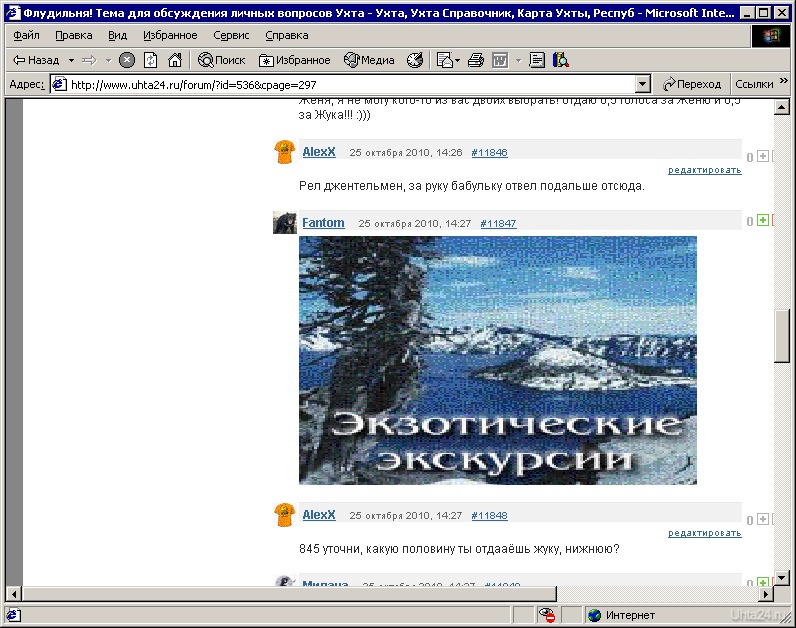Image resolution: width=796 pixels, height=628 pixels.
Task: Open the Back history dropdown arrow
Action: [x=71, y=60]
